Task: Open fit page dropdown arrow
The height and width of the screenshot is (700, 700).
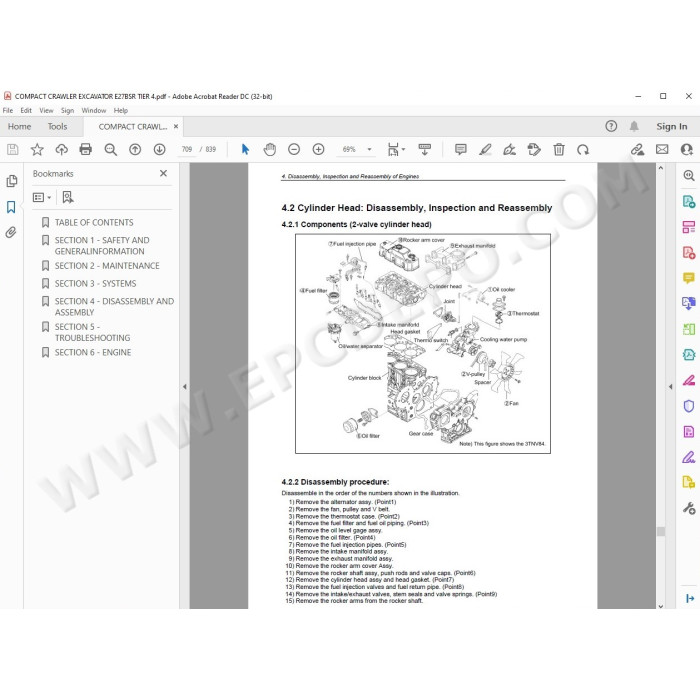Action: 403,150
